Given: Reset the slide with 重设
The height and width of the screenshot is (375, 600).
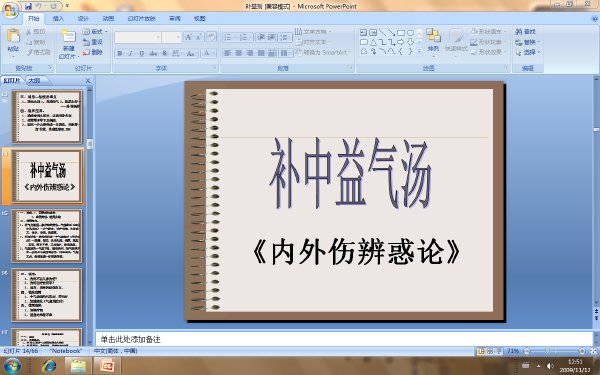Looking at the screenshot, I should tap(93, 42).
